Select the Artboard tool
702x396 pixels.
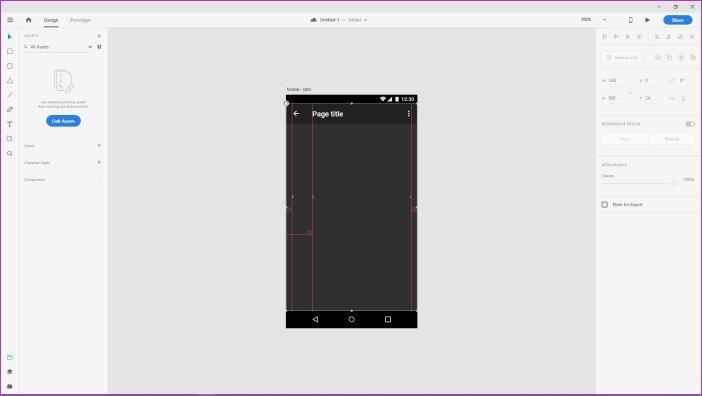[10, 139]
